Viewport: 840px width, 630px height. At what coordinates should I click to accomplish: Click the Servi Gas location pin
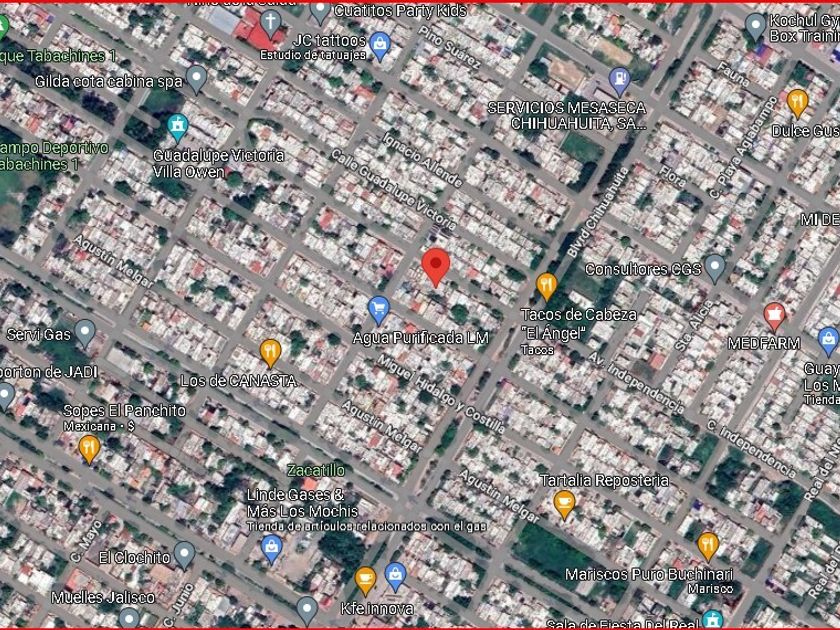point(85,333)
